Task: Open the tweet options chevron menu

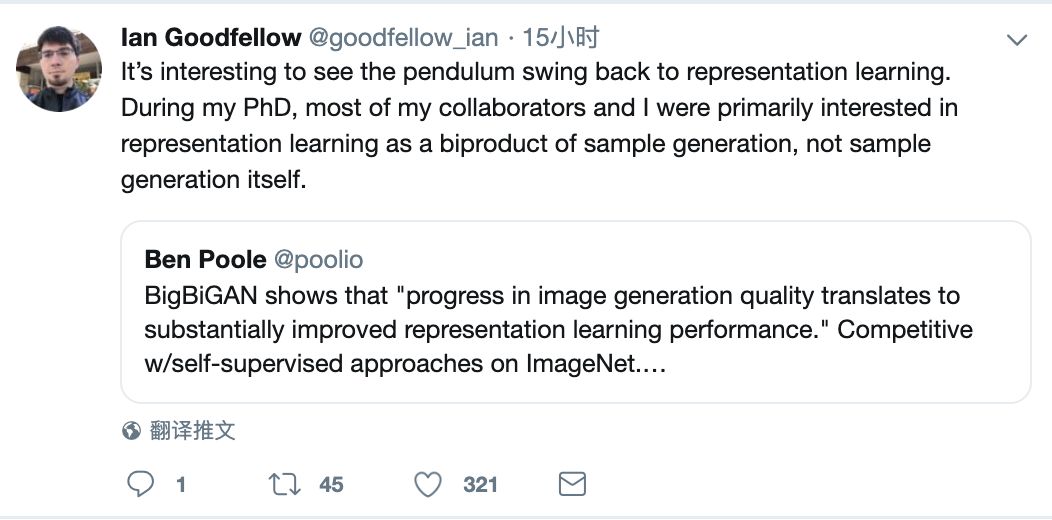Action: 1017,41
